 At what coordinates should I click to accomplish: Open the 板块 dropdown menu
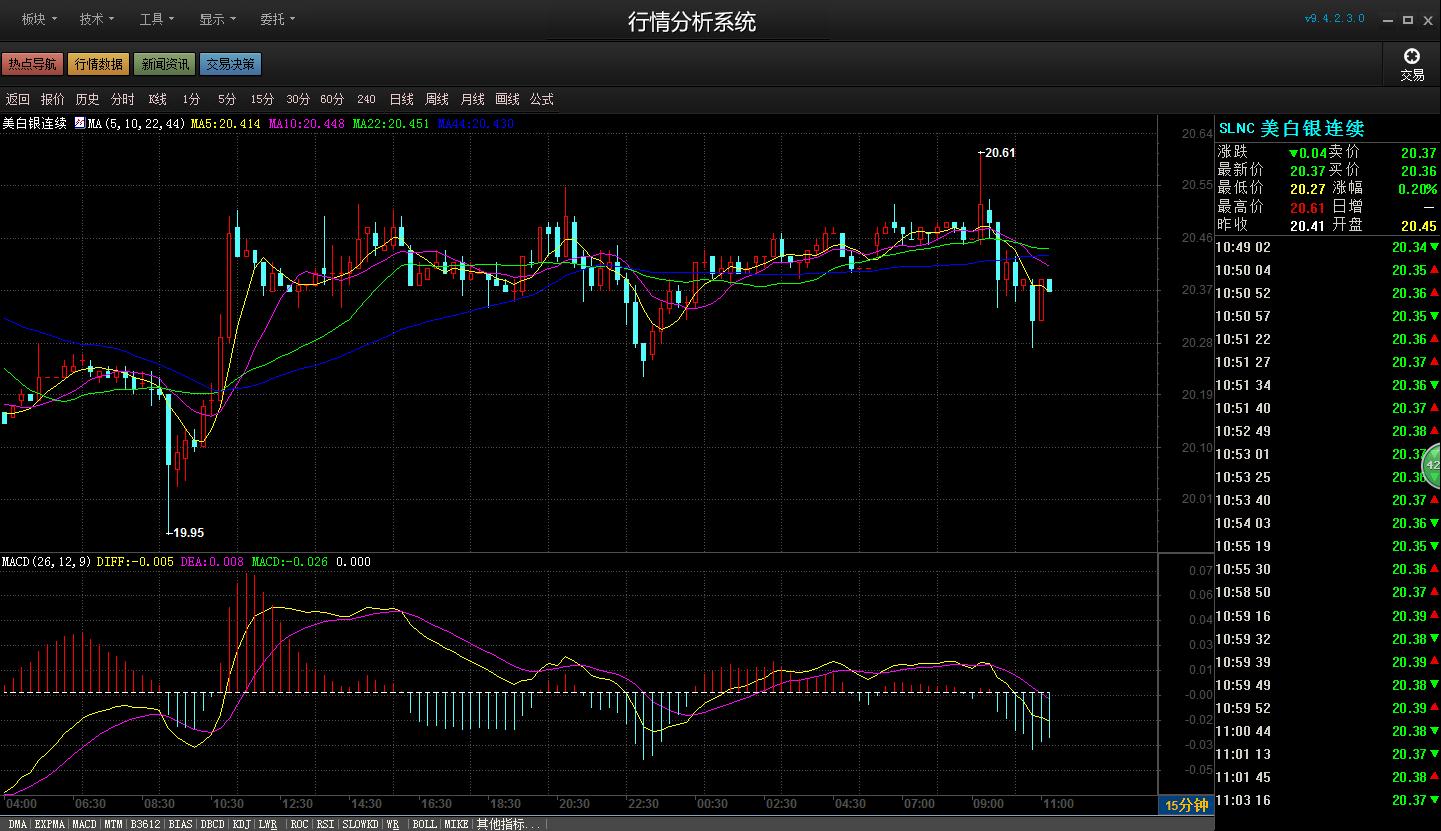[x=39, y=19]
